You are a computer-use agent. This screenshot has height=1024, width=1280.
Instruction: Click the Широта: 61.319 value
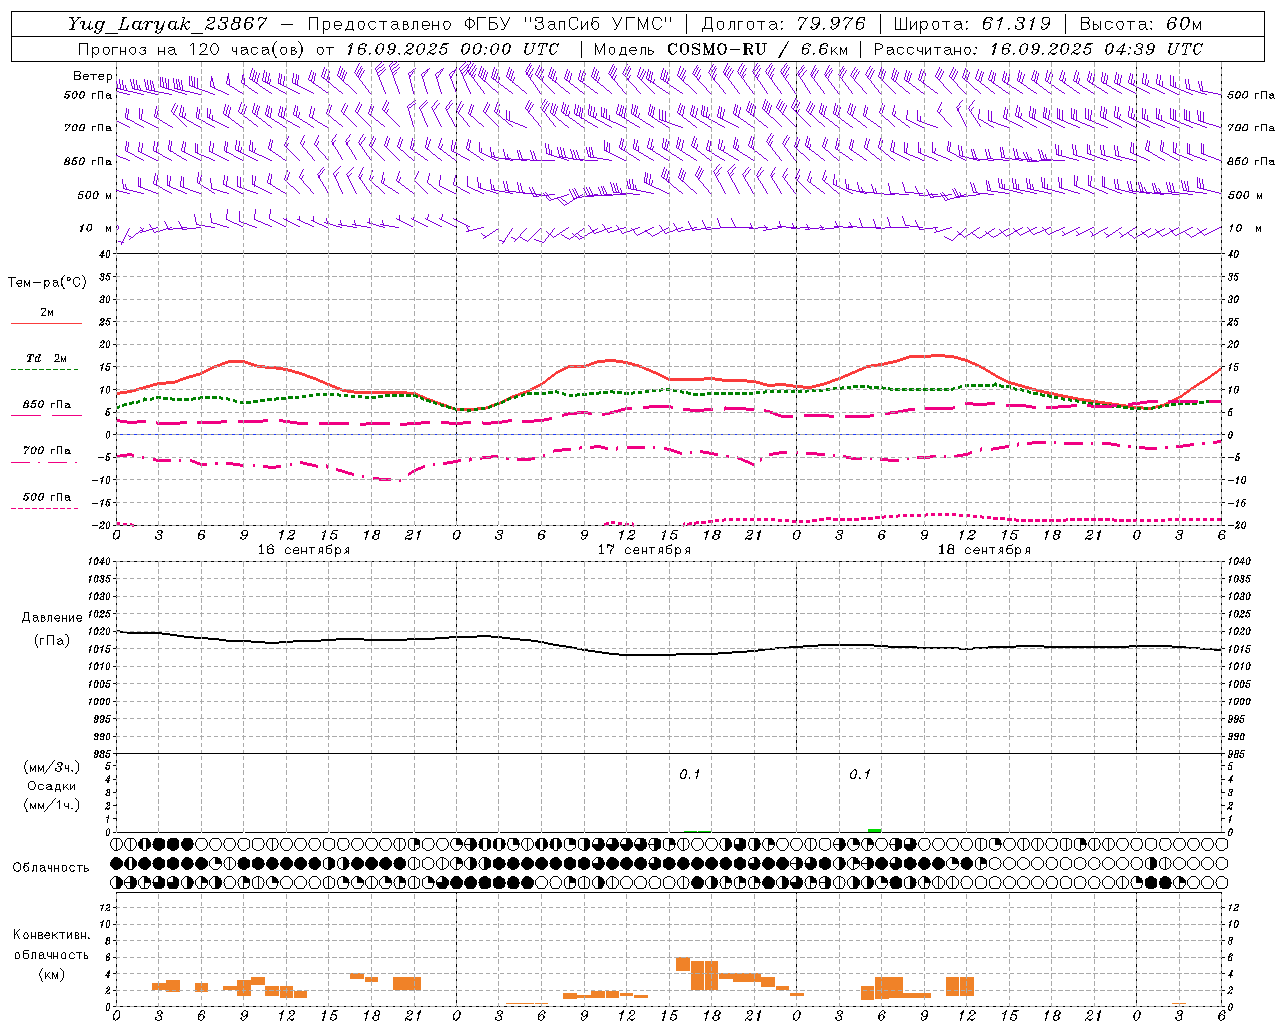[x=972, y=24]
